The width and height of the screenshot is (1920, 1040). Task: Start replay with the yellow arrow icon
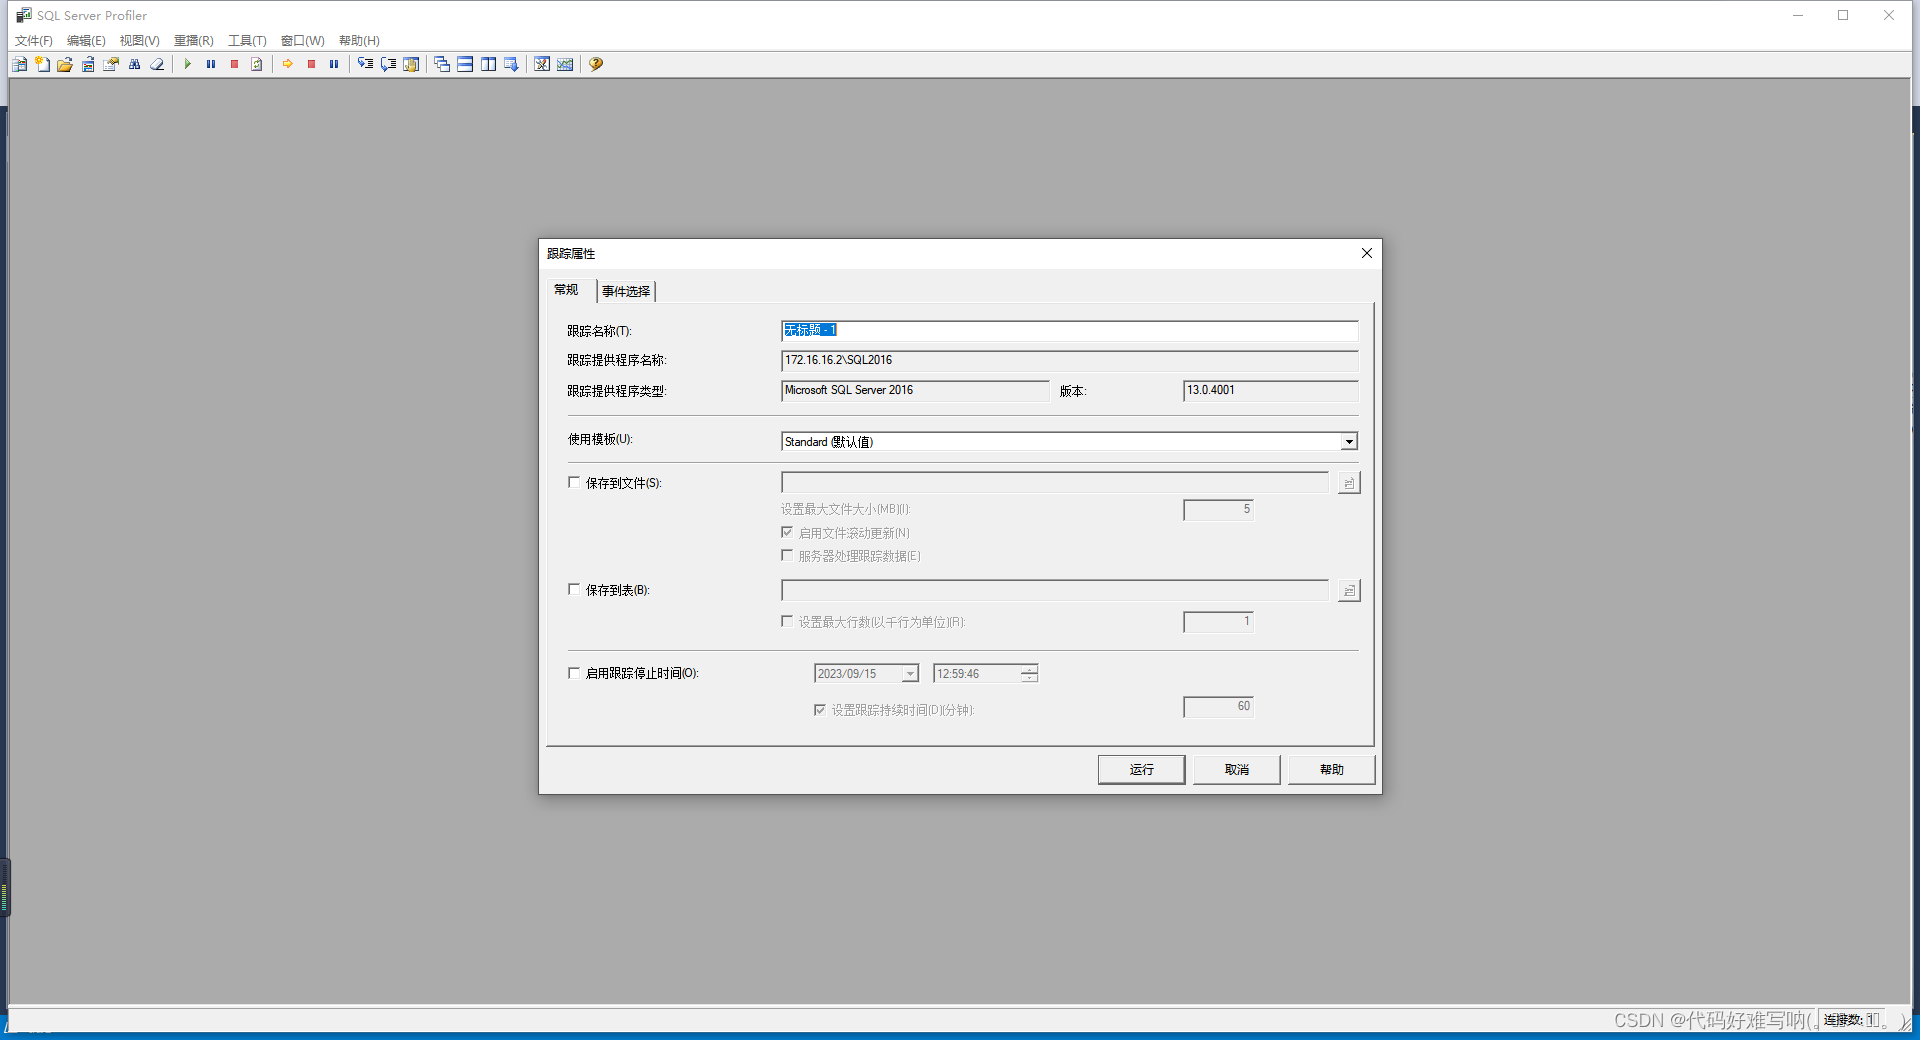point(288,64)
